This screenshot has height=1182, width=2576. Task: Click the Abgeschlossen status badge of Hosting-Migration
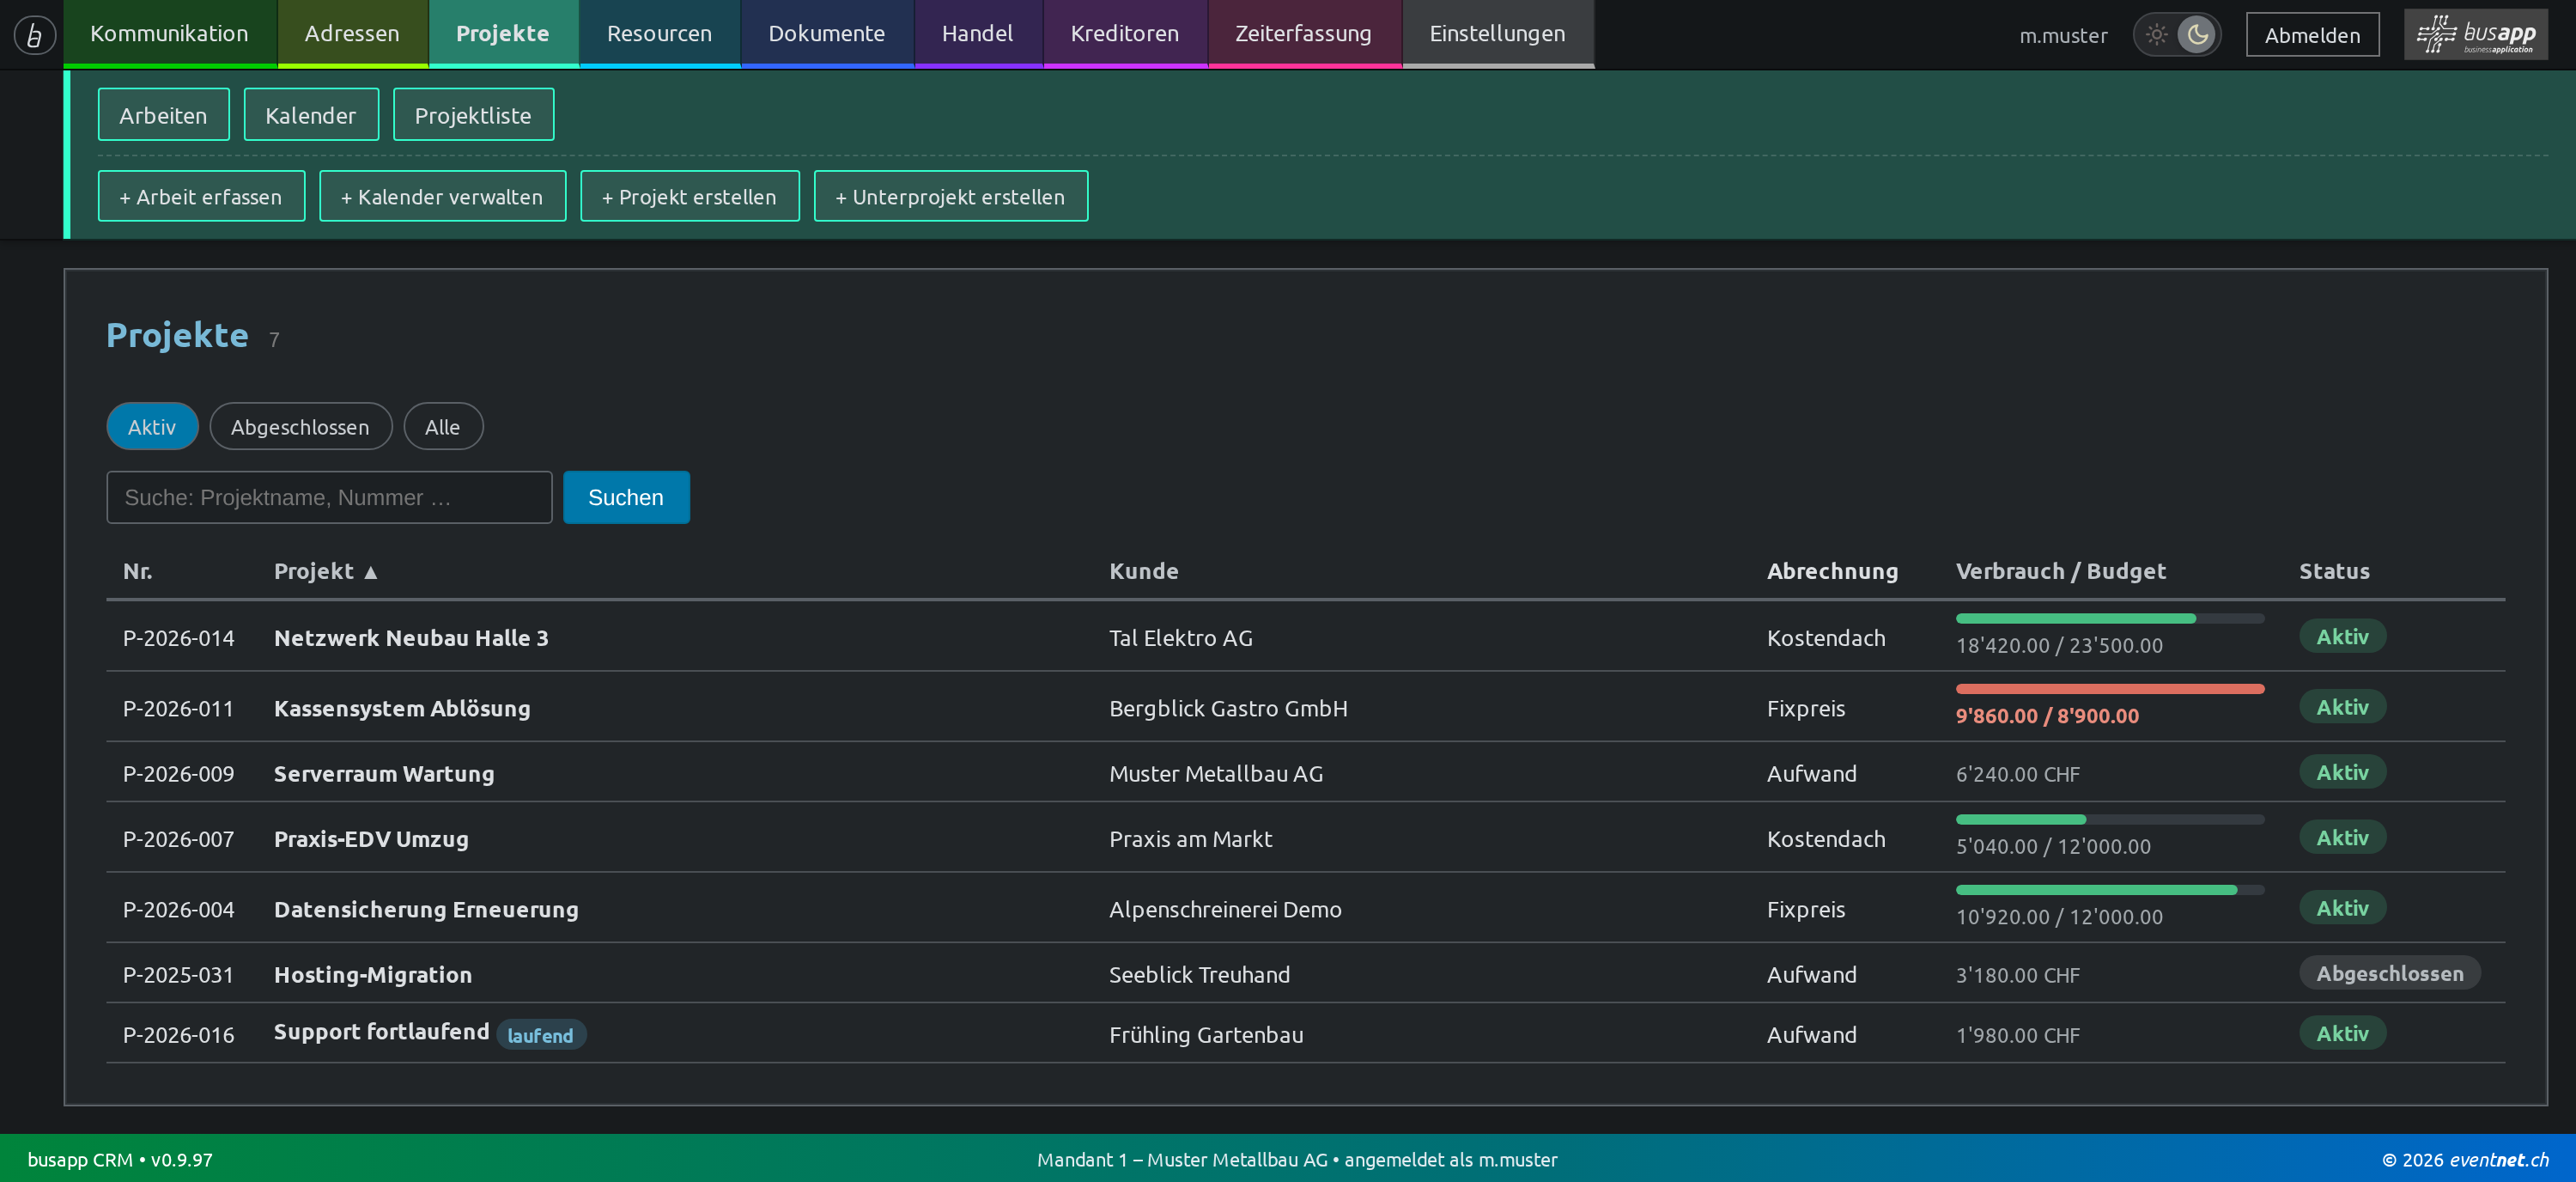2389,974
